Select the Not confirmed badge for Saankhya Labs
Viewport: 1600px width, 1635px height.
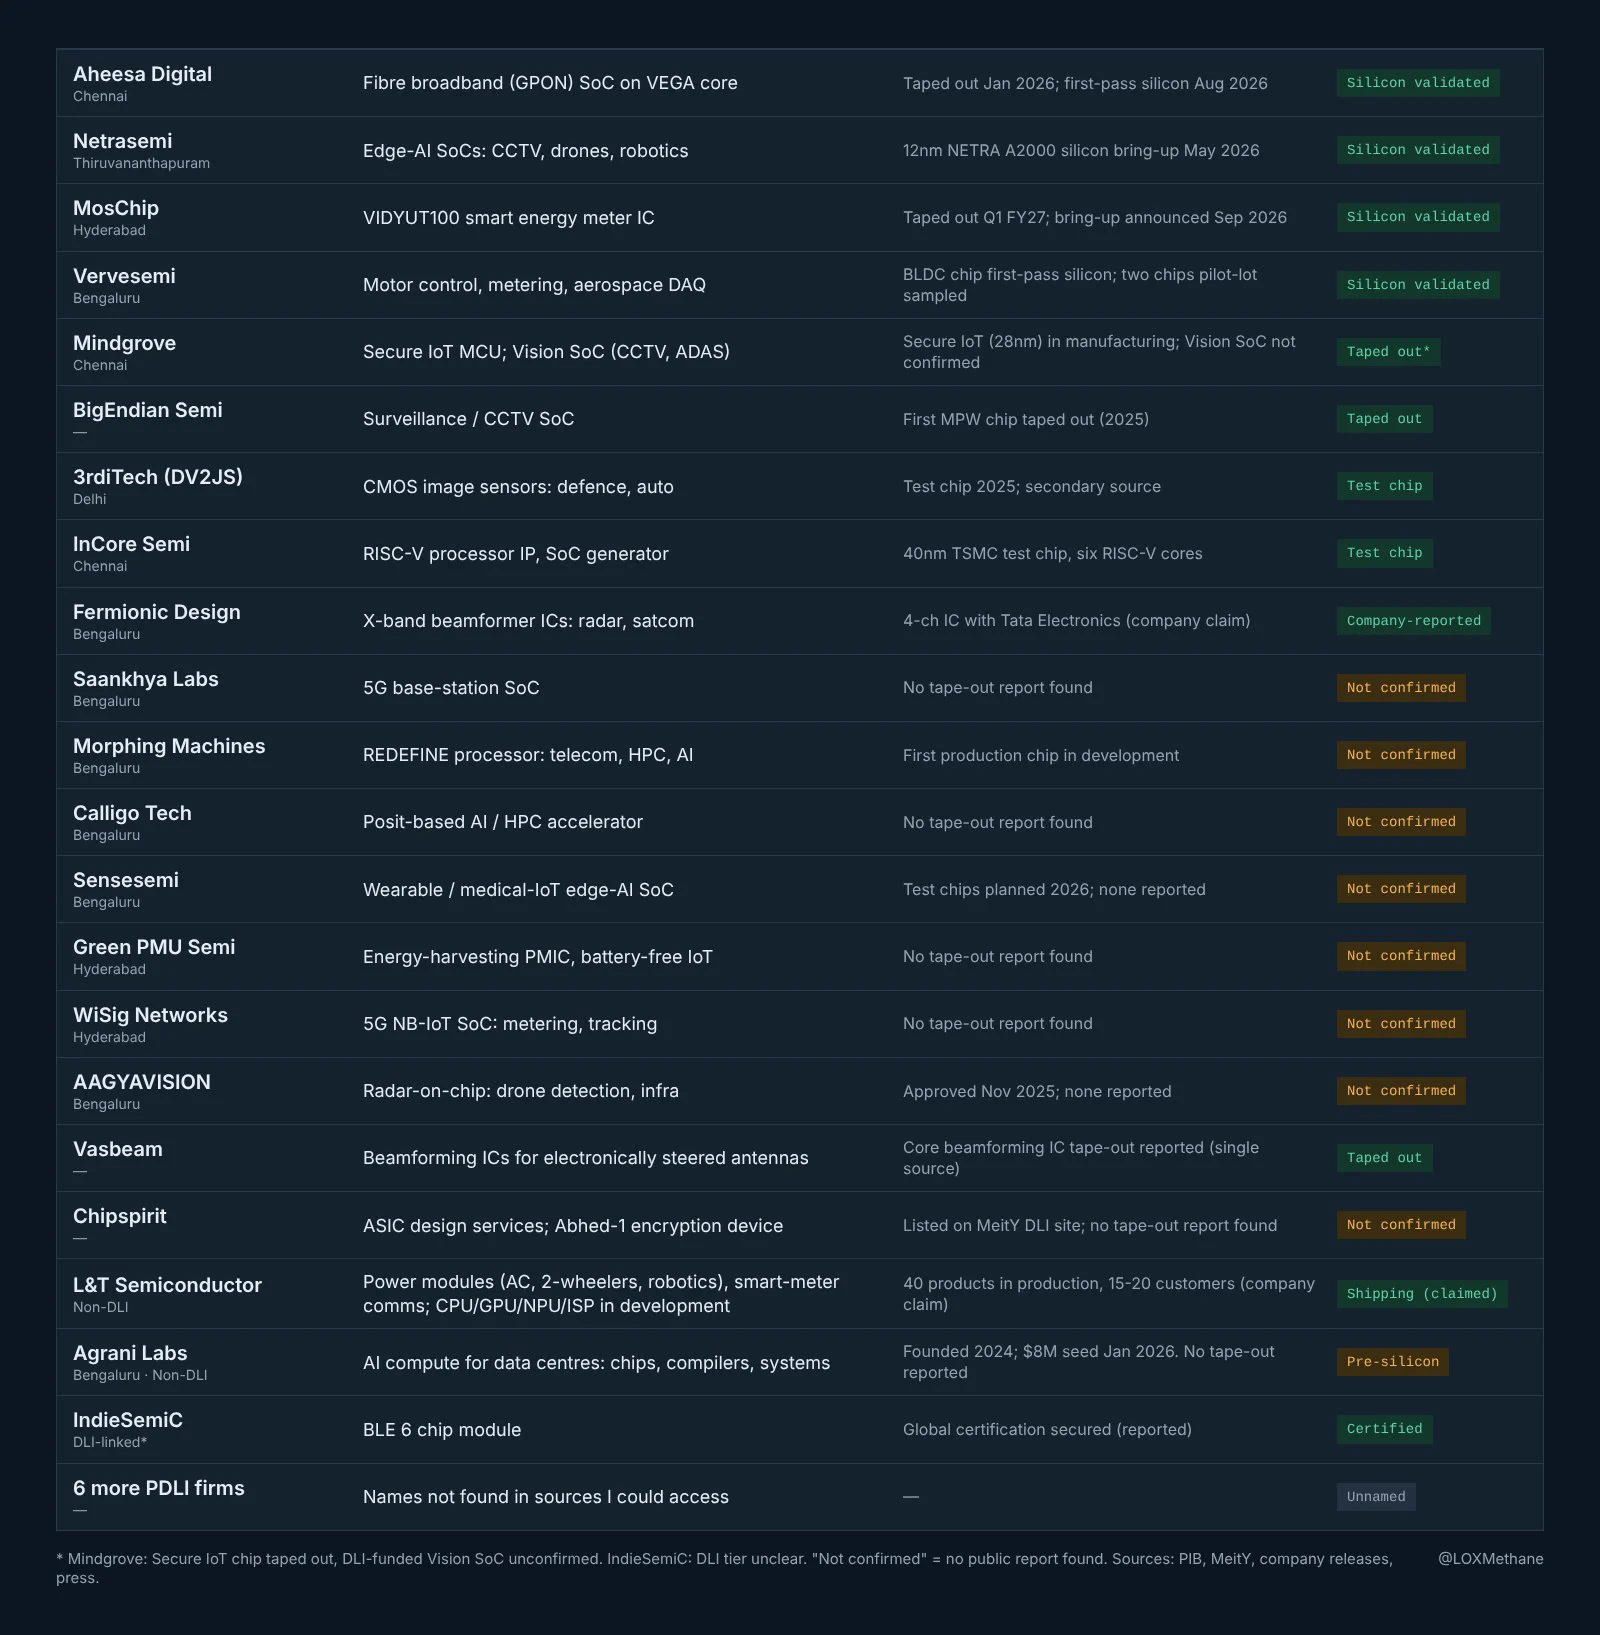(1401, 688)
